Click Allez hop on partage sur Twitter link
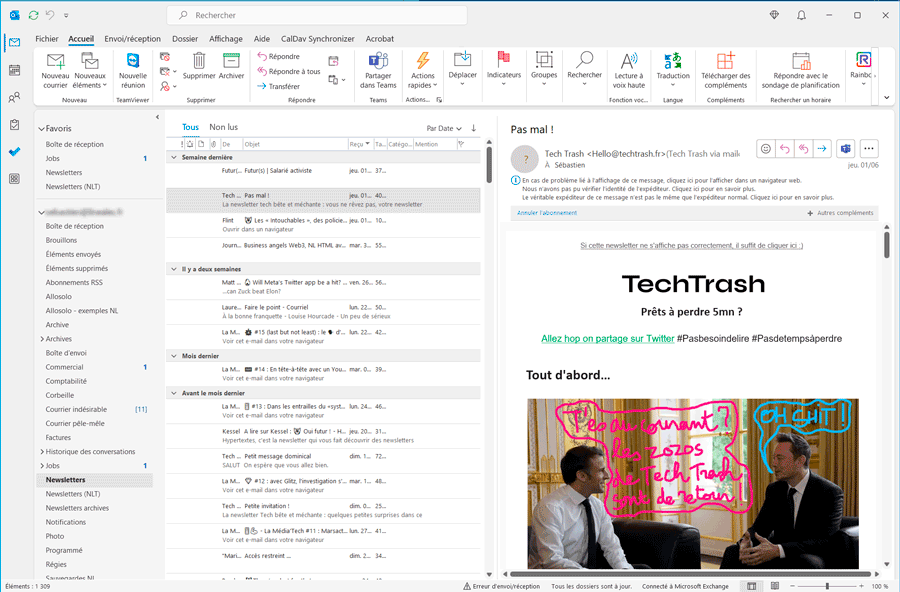900x592 pixels. click(608, 338)
